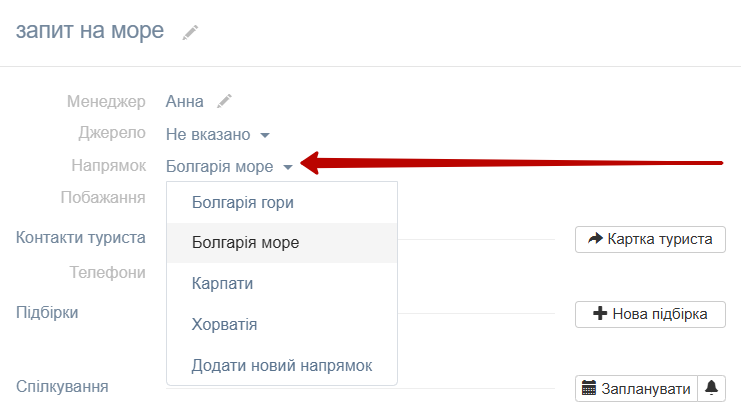
Task: Click the bell reminder icon button
Action: click(x=712, y=388)
